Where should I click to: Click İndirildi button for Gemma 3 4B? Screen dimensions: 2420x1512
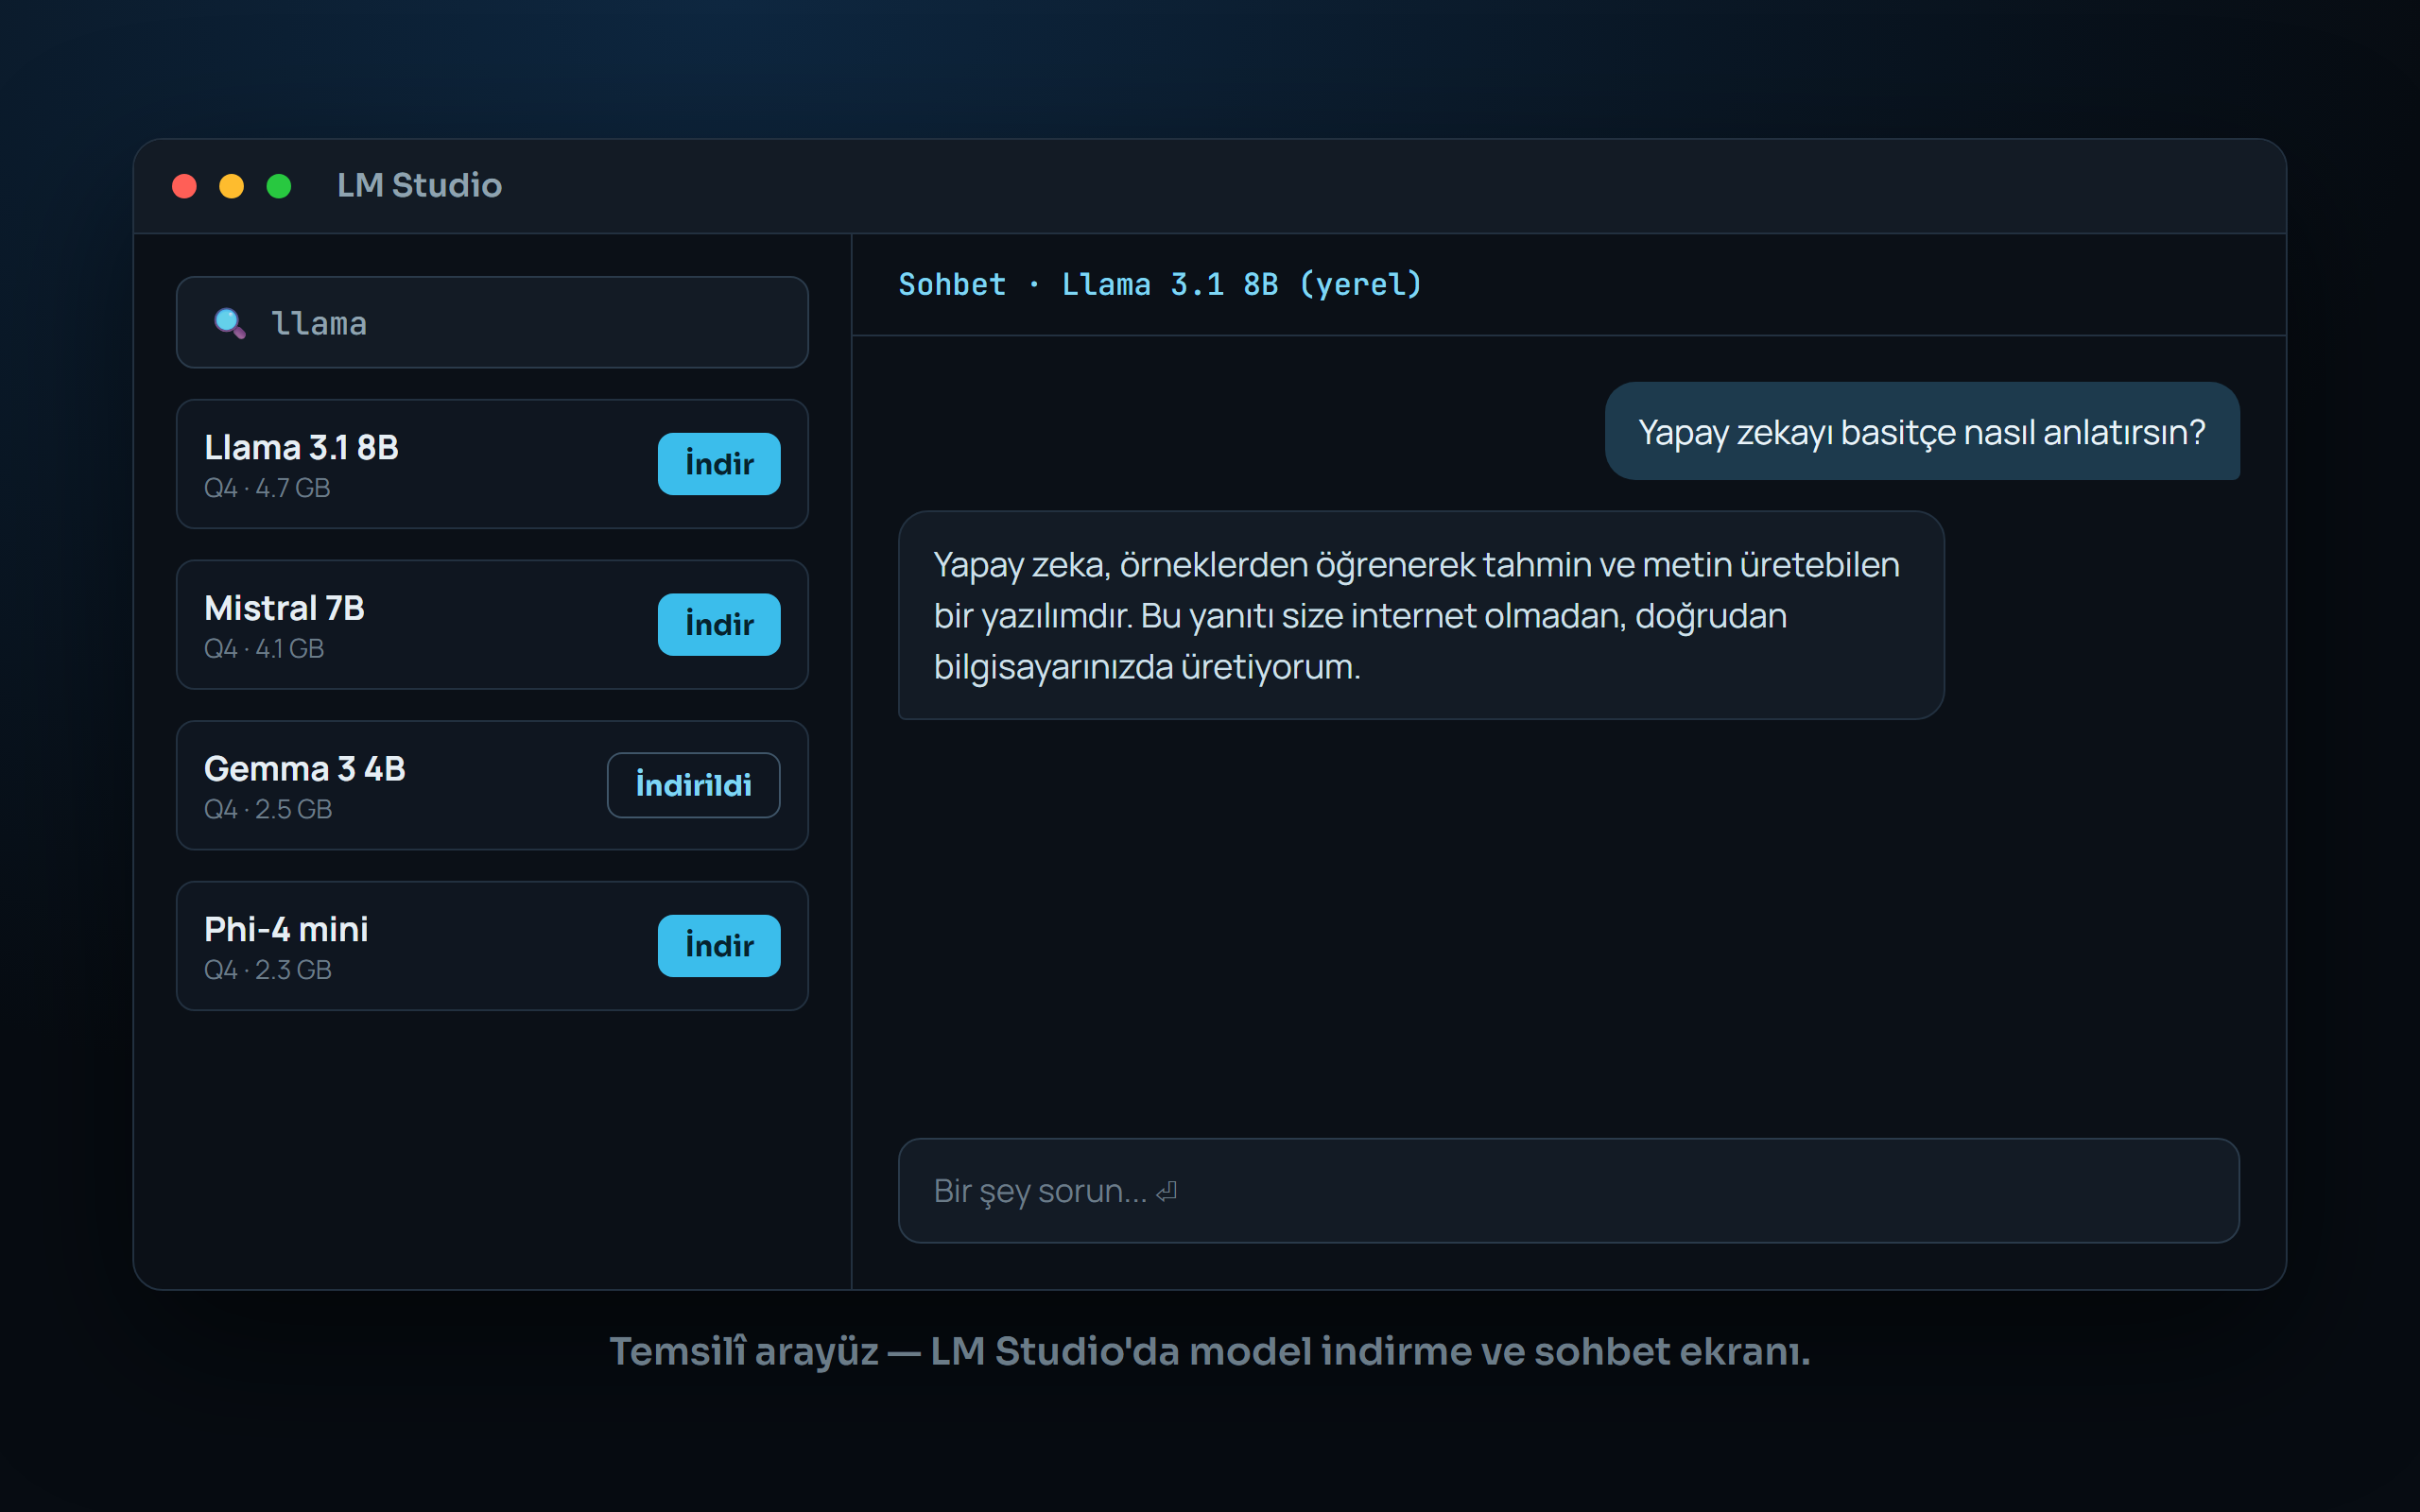click(694, 785)
